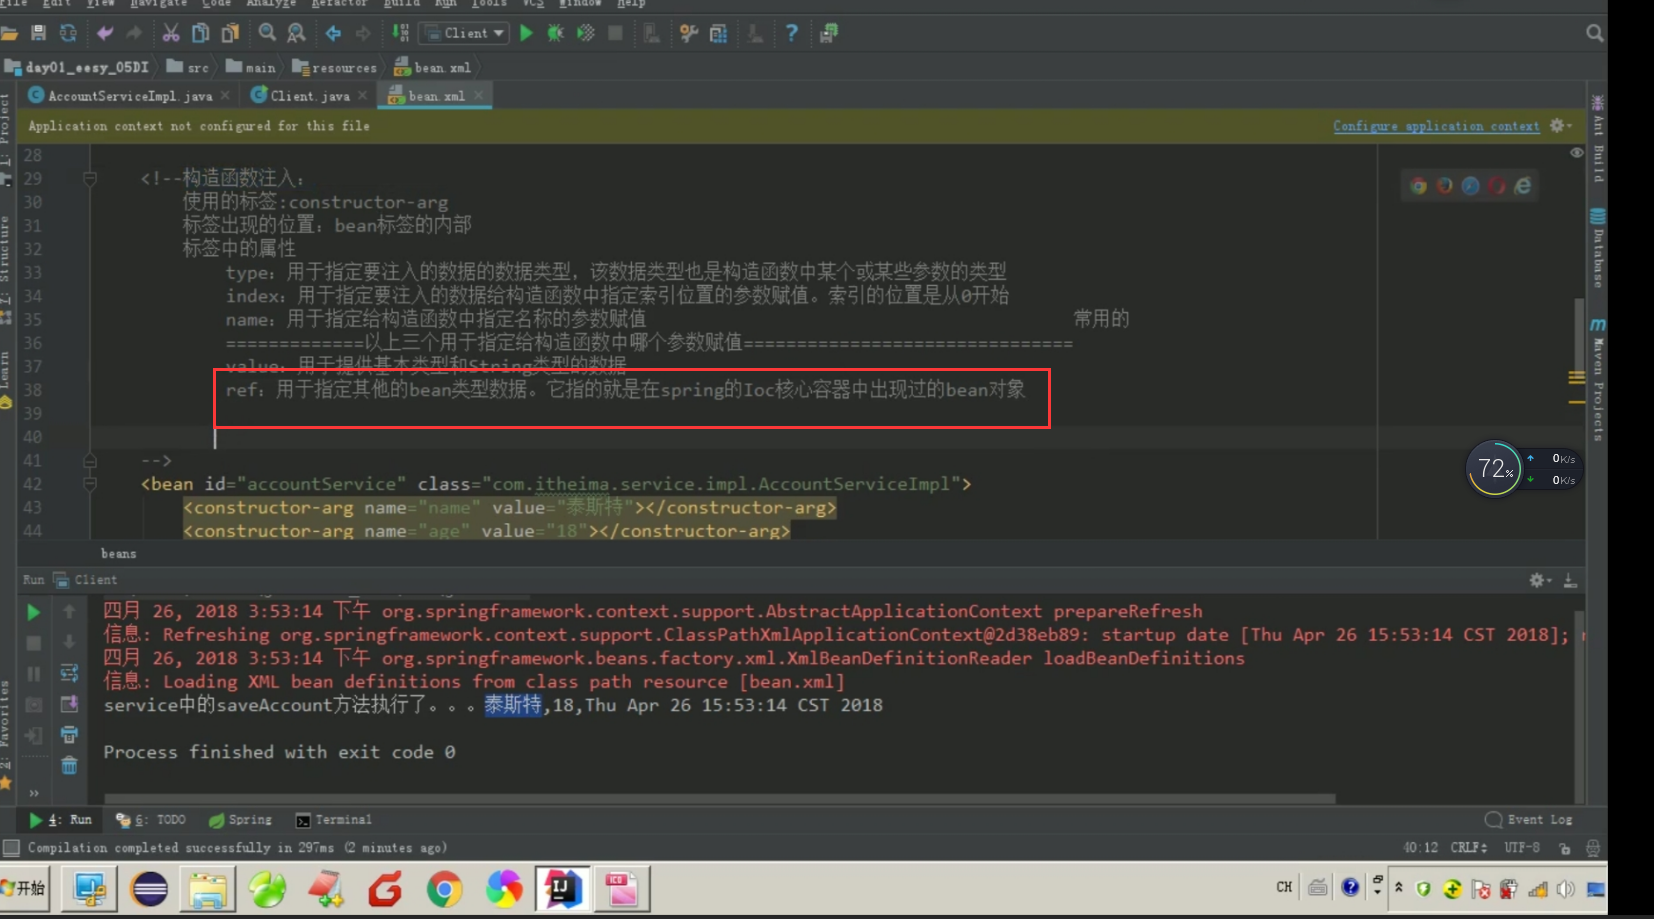The height and width of the screenshot is (919, 1654).
Task: Open the 4: Run tool window tab
Action: click(x=60, y=820)
